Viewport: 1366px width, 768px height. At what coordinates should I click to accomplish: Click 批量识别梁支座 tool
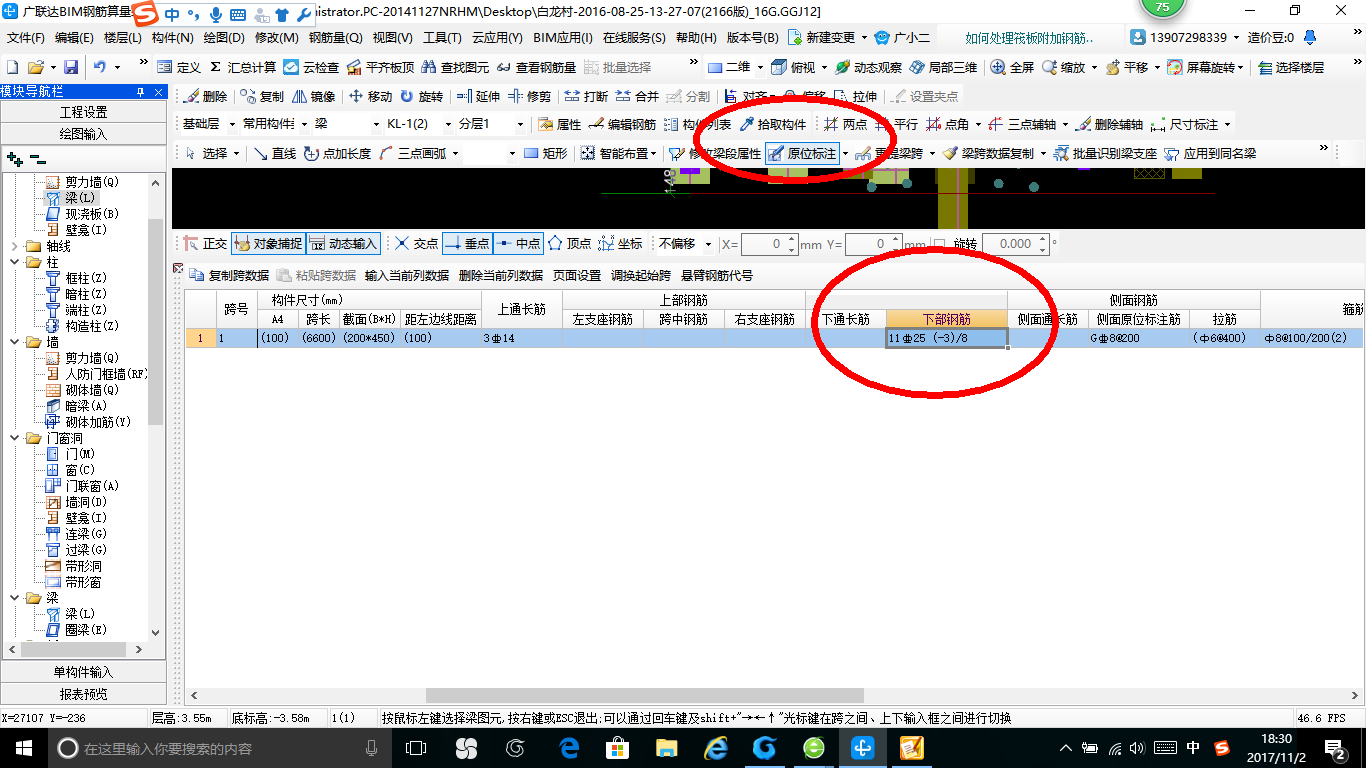(1104, 154)
